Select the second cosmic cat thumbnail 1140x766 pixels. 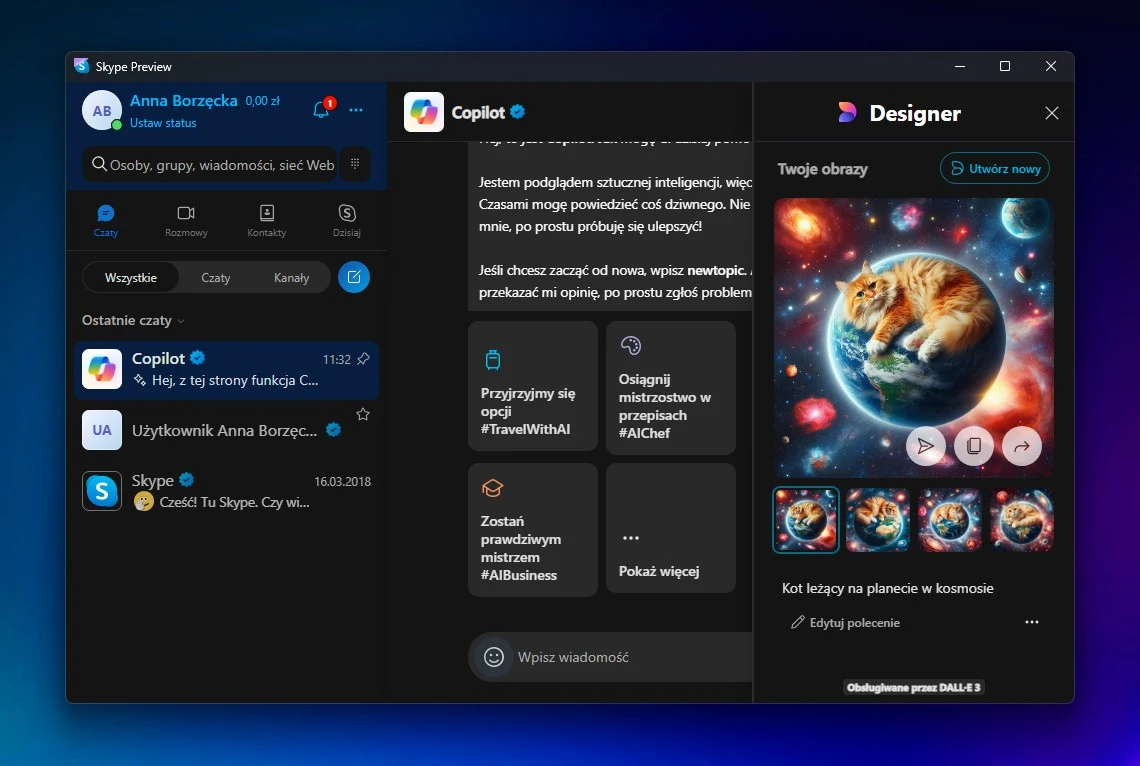click(x=877, y=520)
